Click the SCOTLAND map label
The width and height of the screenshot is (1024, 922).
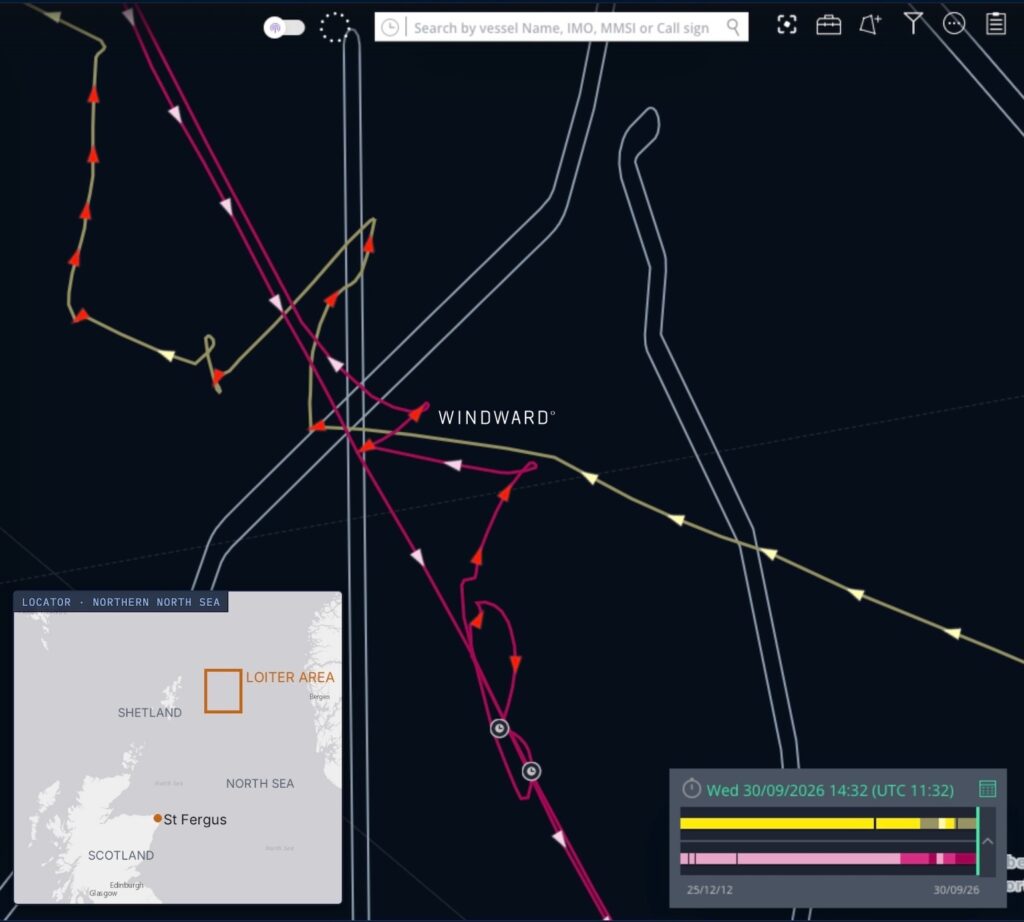click(121, 855)
